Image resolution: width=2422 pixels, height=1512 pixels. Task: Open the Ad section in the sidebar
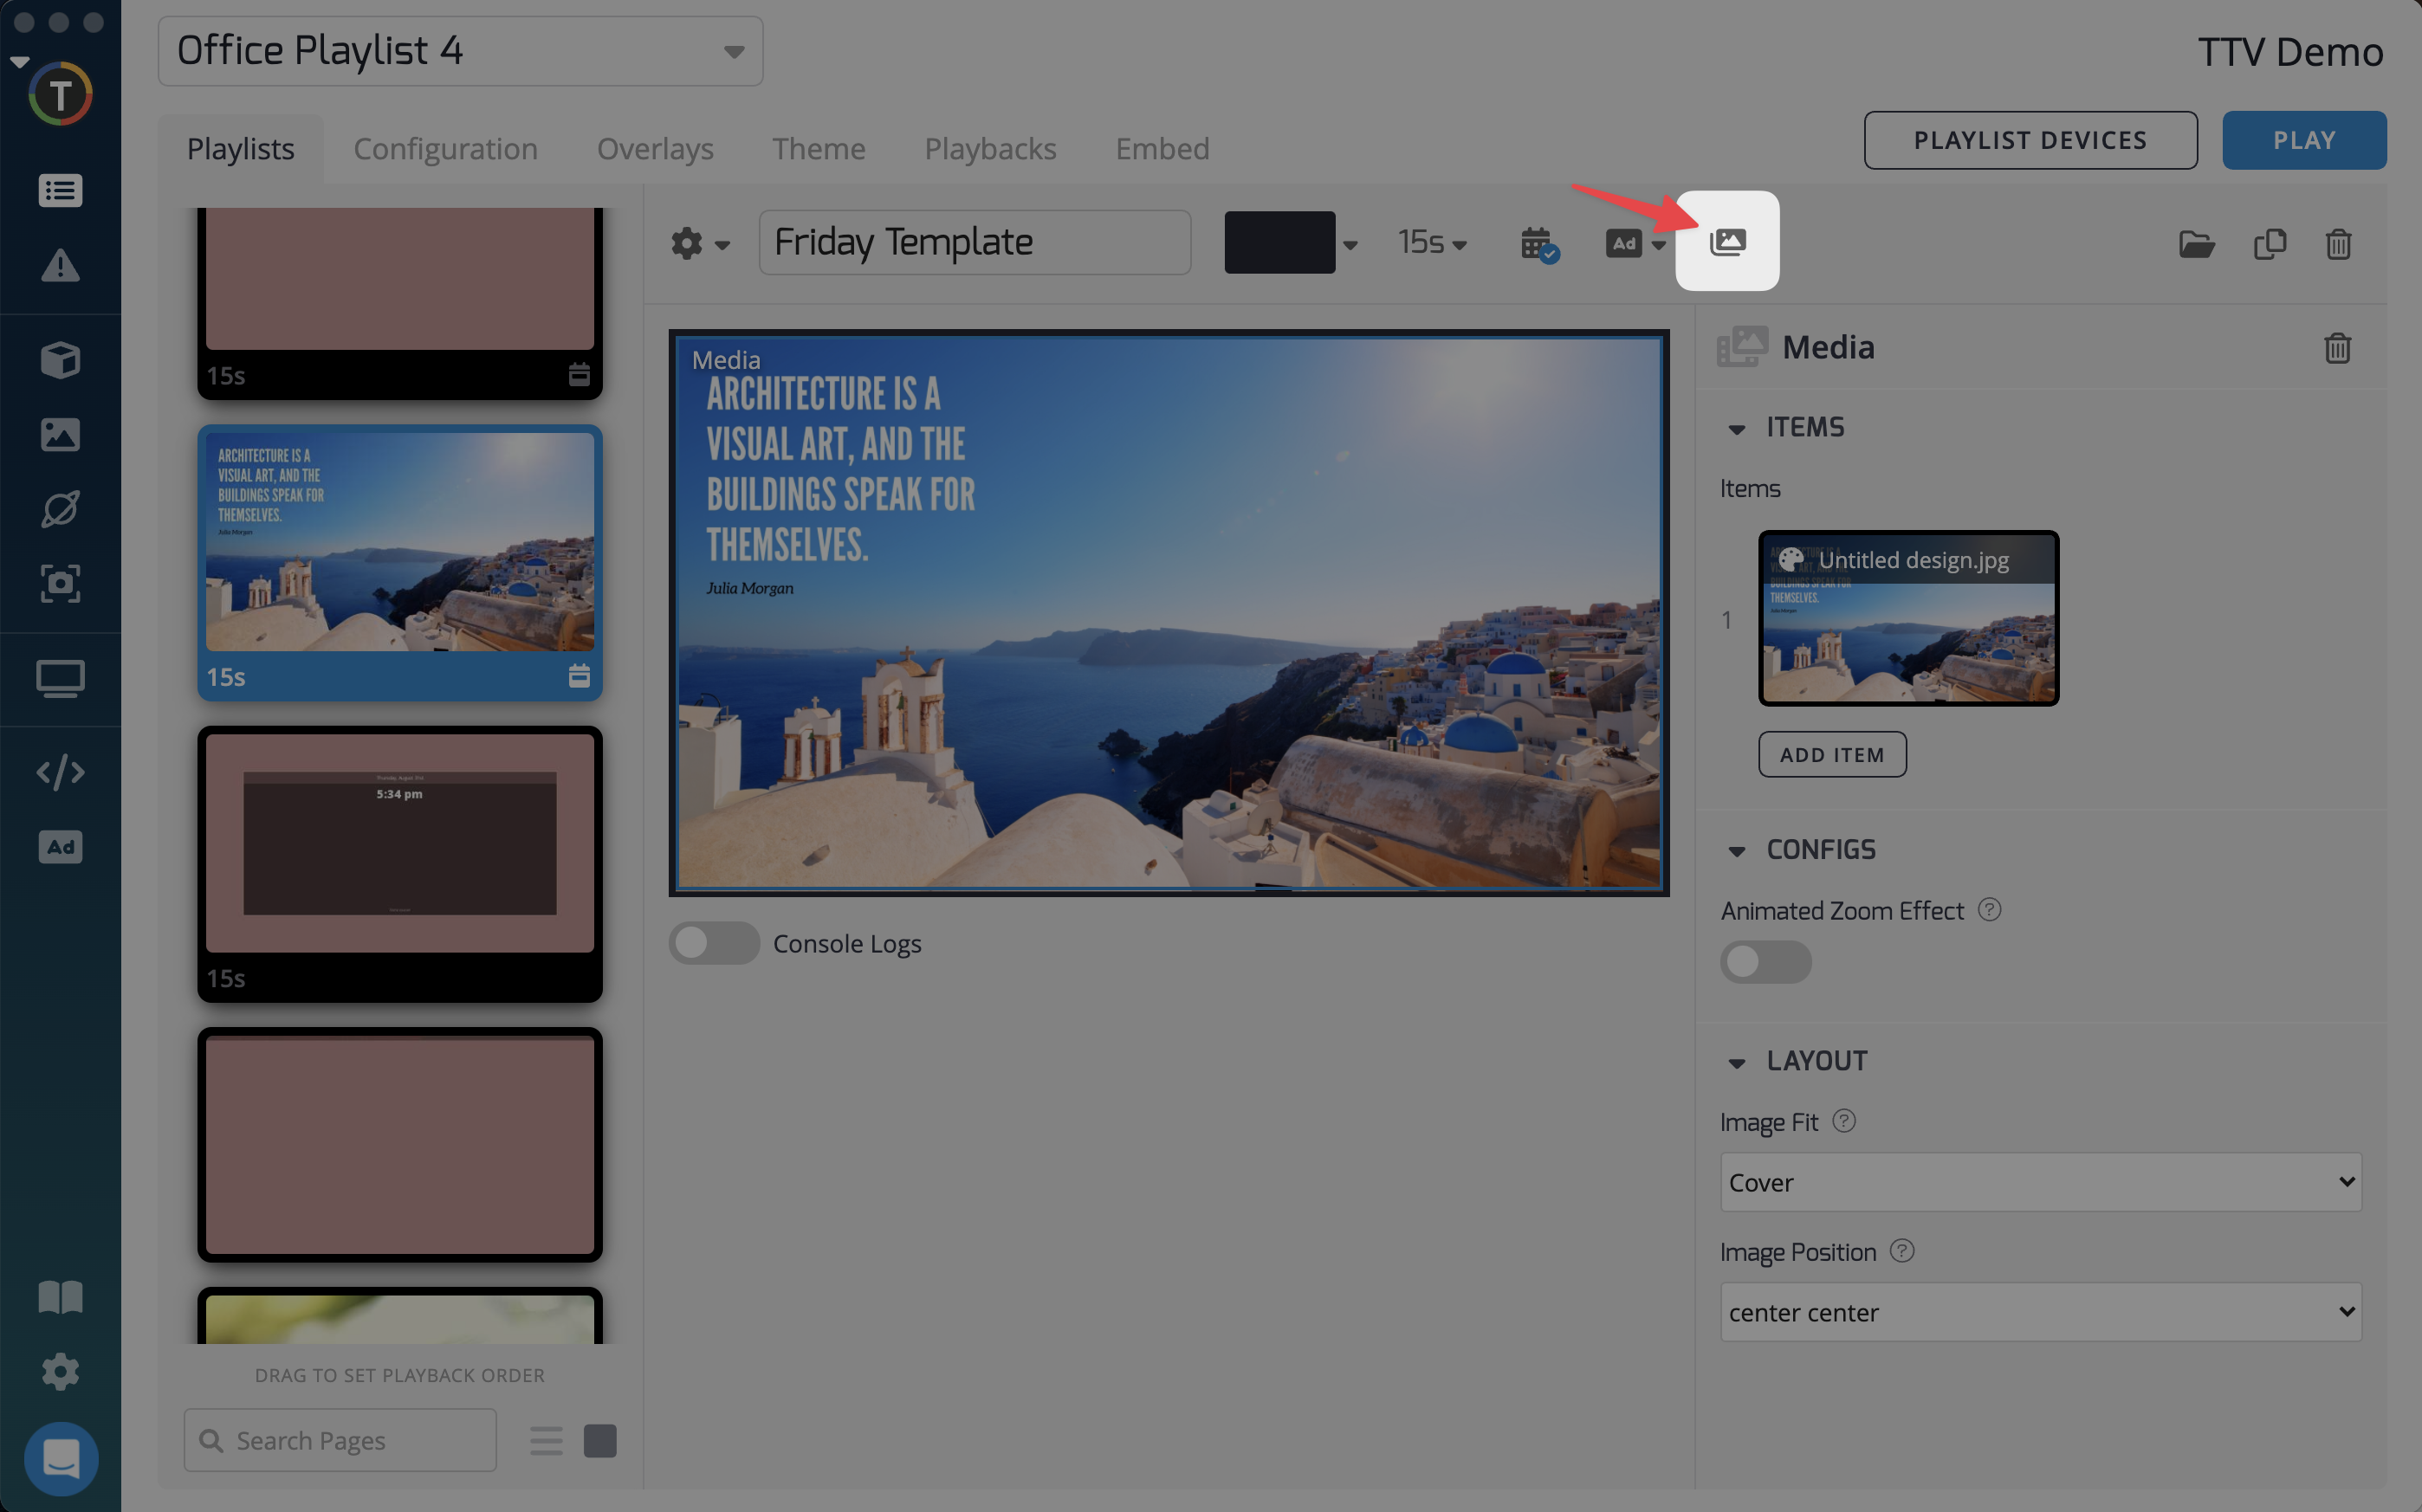click(60, 847)
